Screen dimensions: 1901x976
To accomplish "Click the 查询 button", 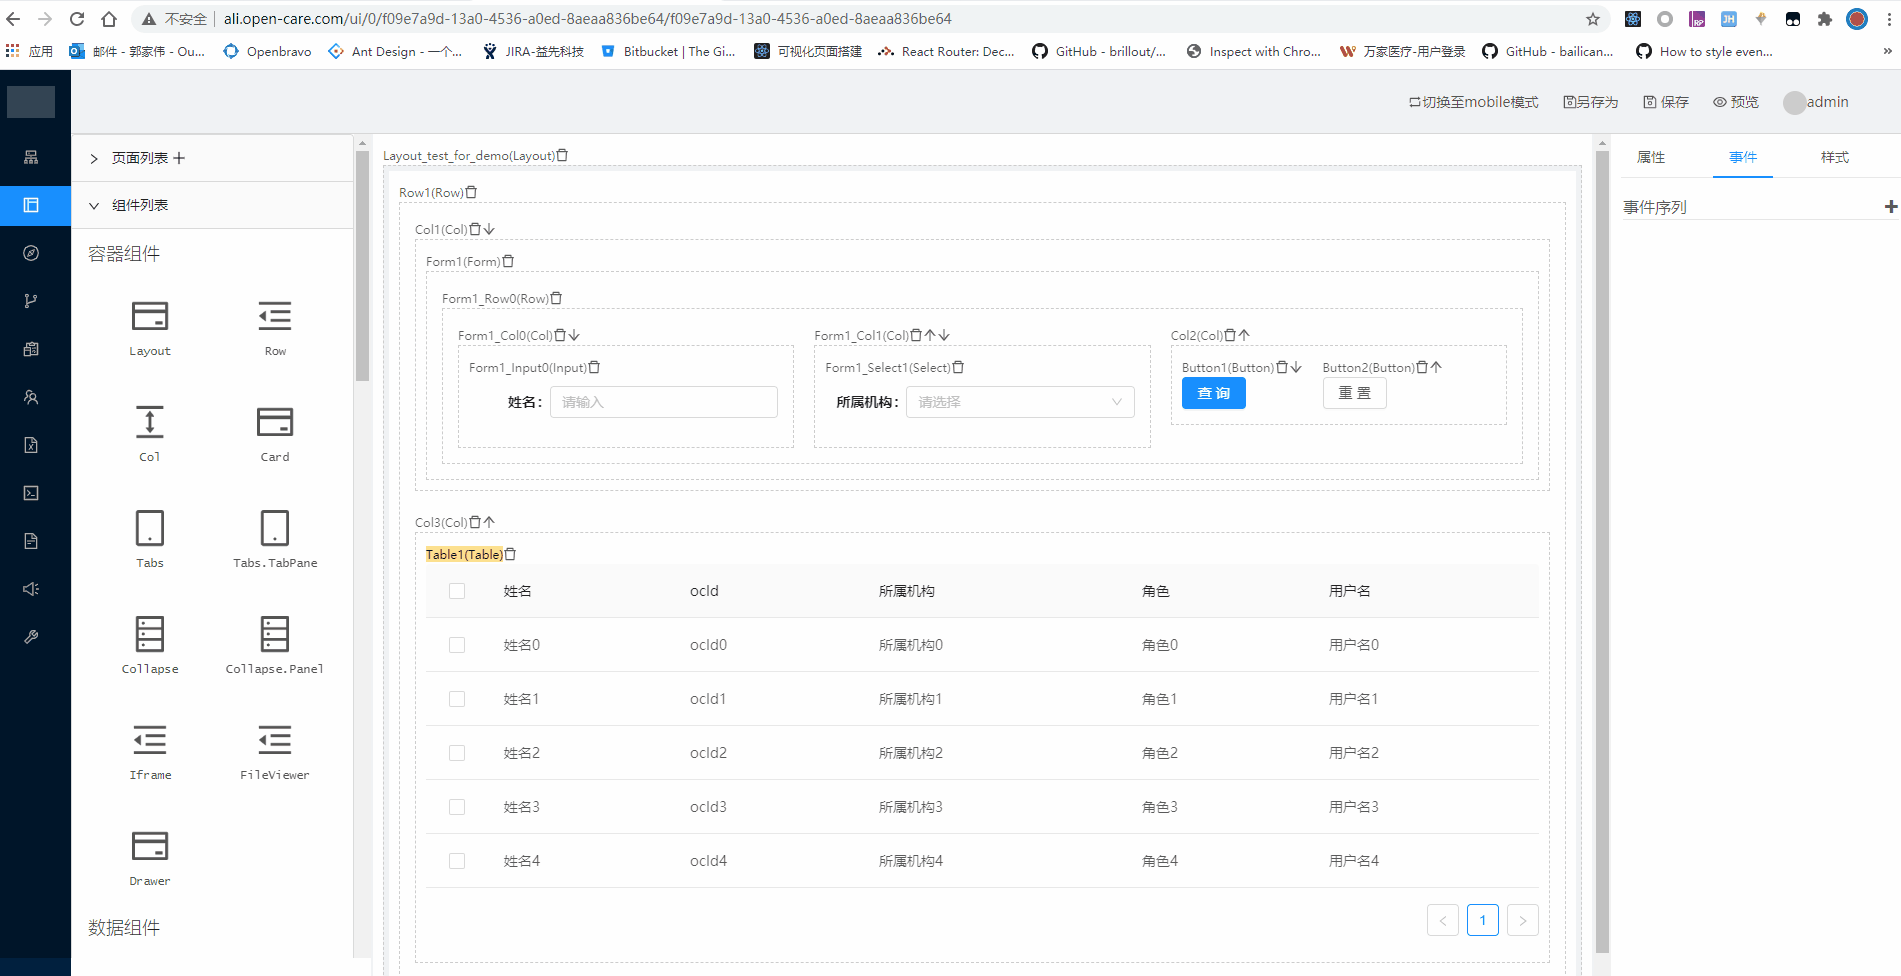I will pos(1213,393).
